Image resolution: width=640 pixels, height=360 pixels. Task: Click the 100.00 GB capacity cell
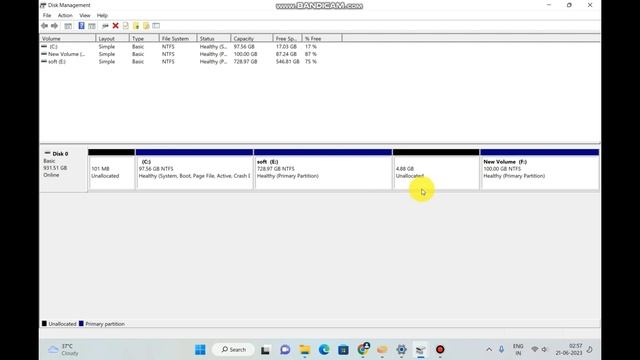[245, 54]
